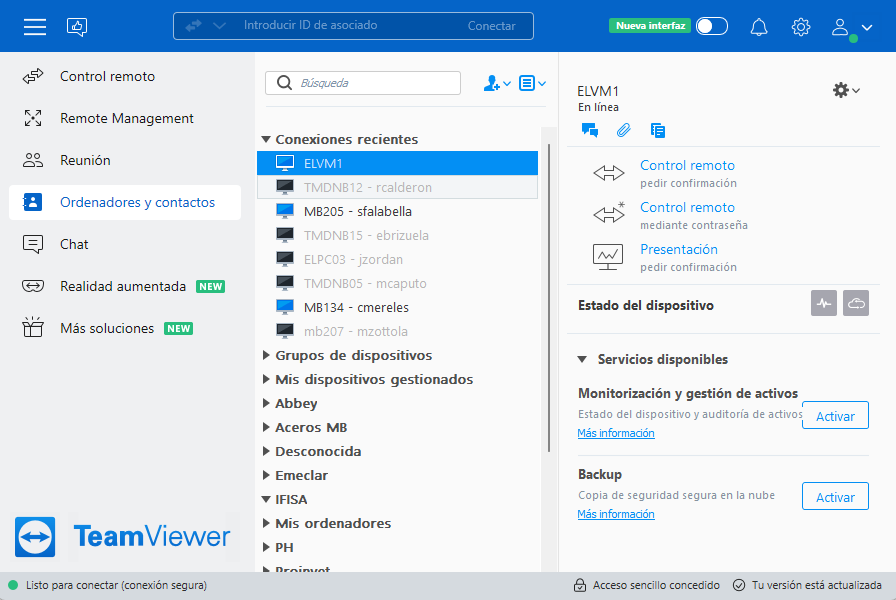This screenshot has width=896, height=600.
Task: Click the file transfer paperclip icon
Action: (621, 130)
